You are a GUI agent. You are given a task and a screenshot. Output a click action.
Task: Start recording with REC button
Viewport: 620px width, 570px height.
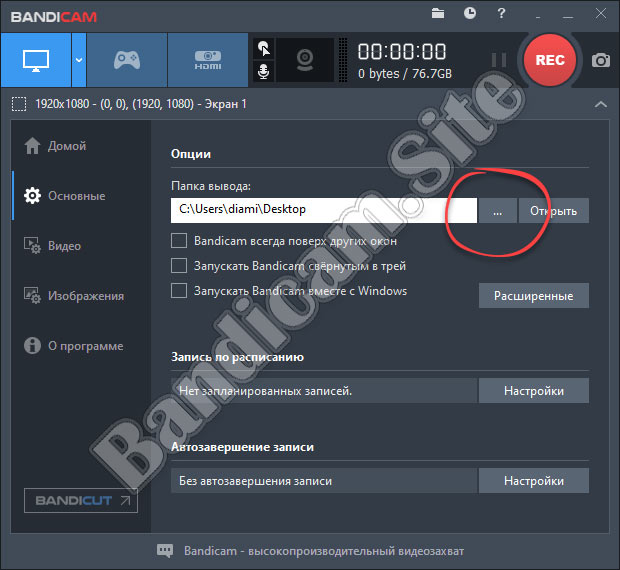pyautogui.click(x=550, y=60)
